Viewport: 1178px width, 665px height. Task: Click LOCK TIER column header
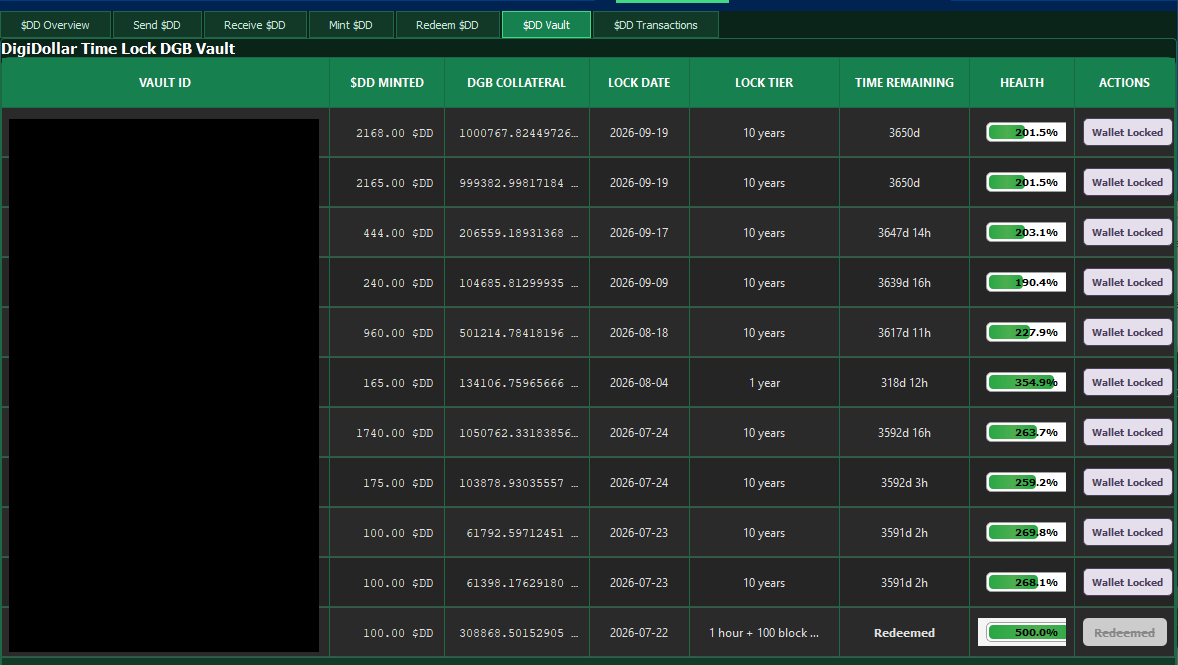[x=764, y=83]
